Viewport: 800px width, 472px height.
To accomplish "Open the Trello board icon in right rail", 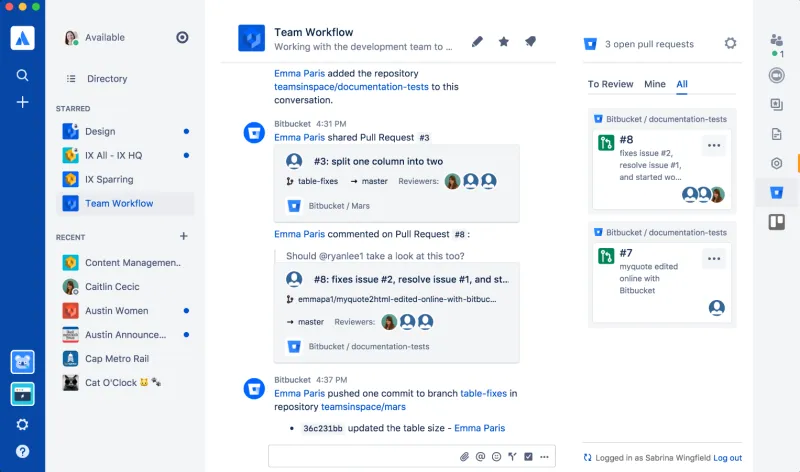I will [777, 222].
